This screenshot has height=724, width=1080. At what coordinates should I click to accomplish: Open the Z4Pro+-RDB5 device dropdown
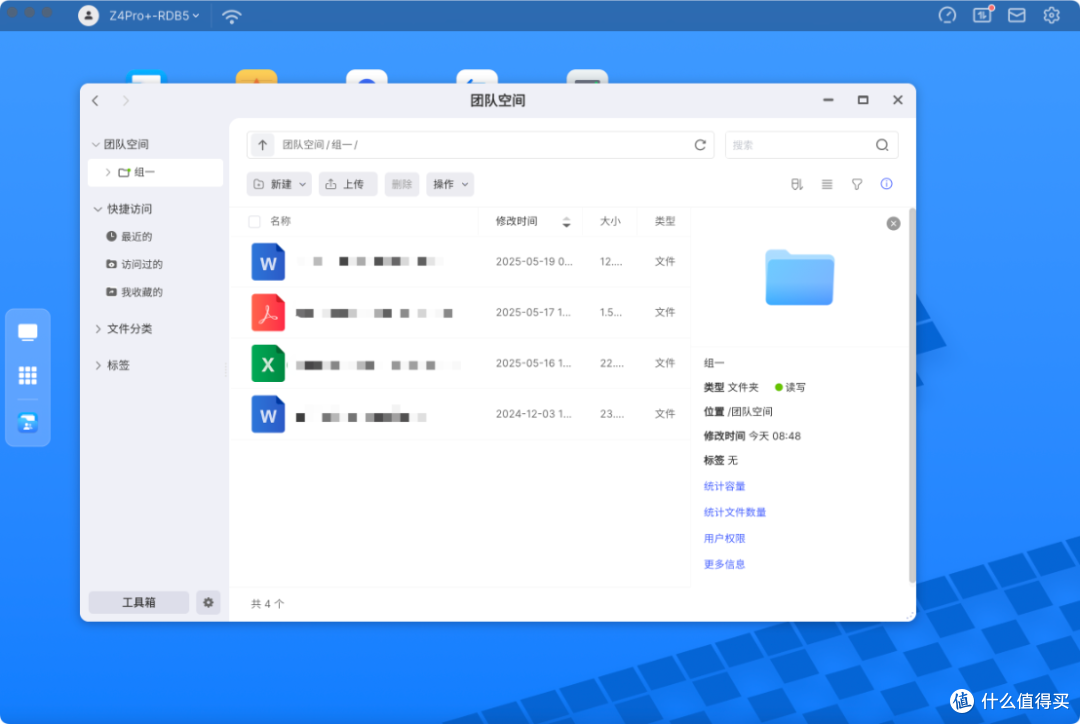click(x=154, y=15)
